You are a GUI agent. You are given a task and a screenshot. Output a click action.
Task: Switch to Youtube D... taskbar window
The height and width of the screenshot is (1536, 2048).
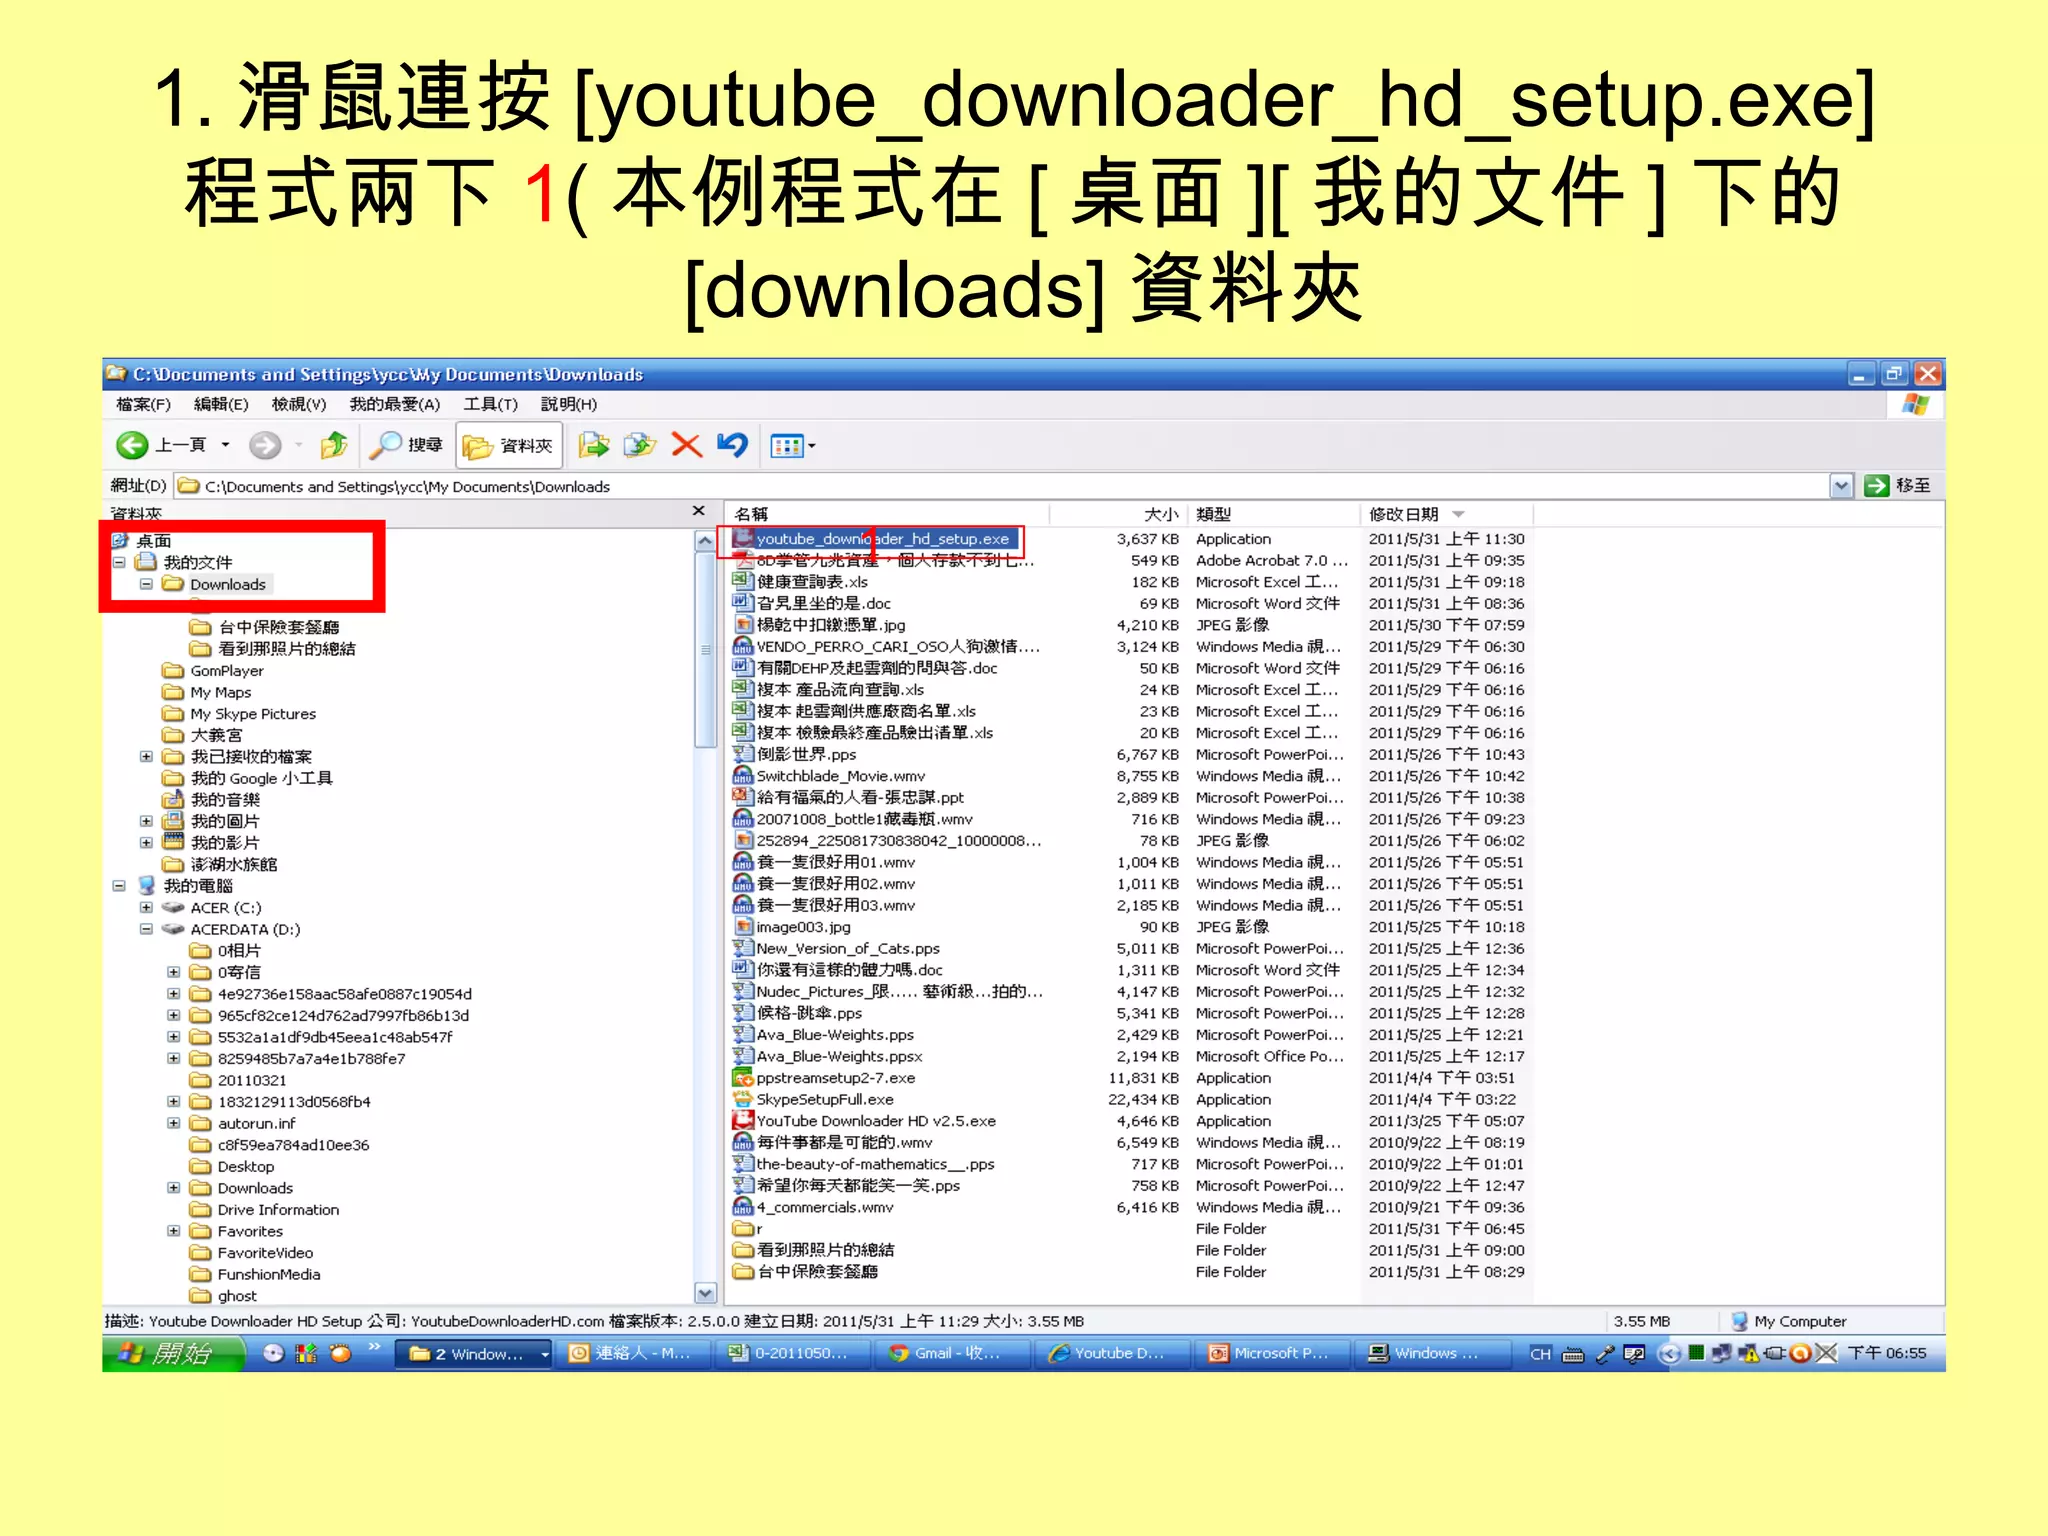pyautogui.click(x=1114, y=1354)
